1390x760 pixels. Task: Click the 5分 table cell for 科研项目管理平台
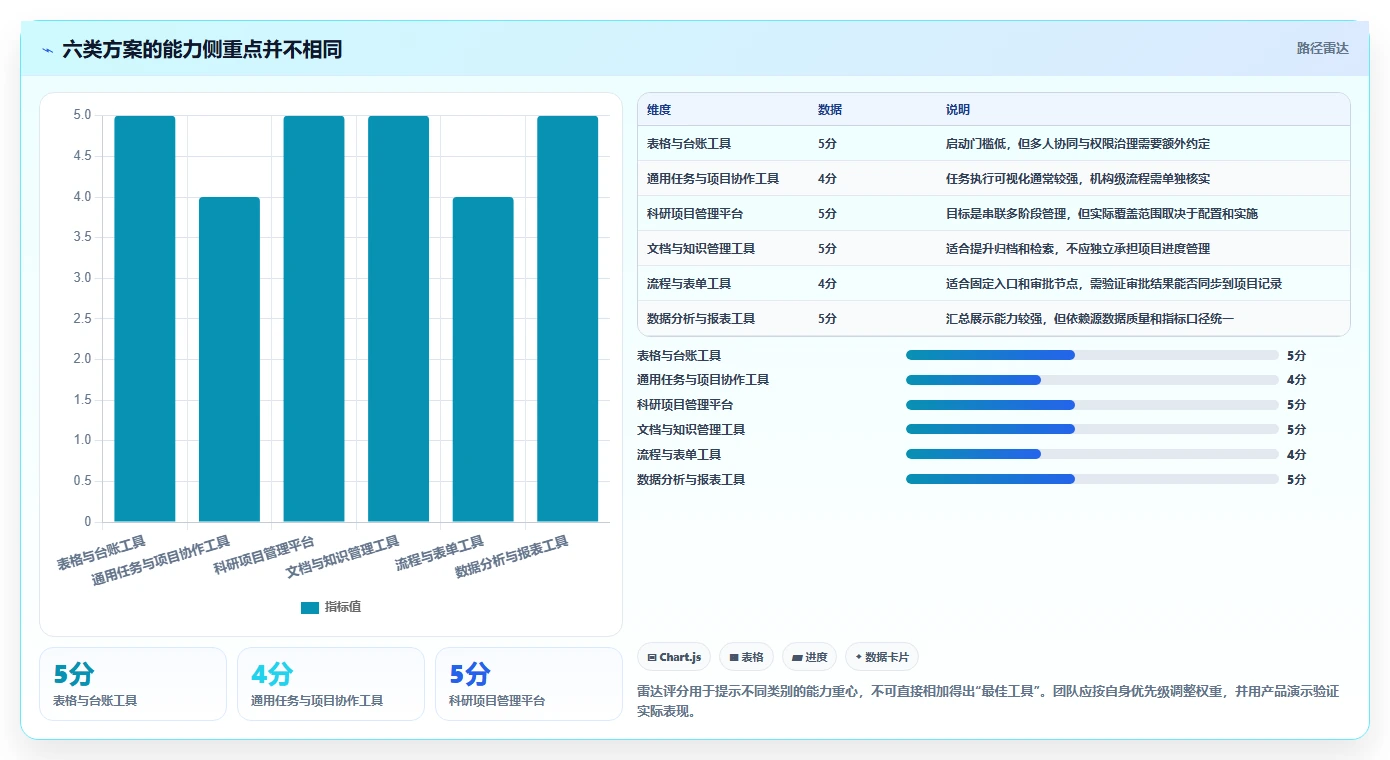(827, 214)
